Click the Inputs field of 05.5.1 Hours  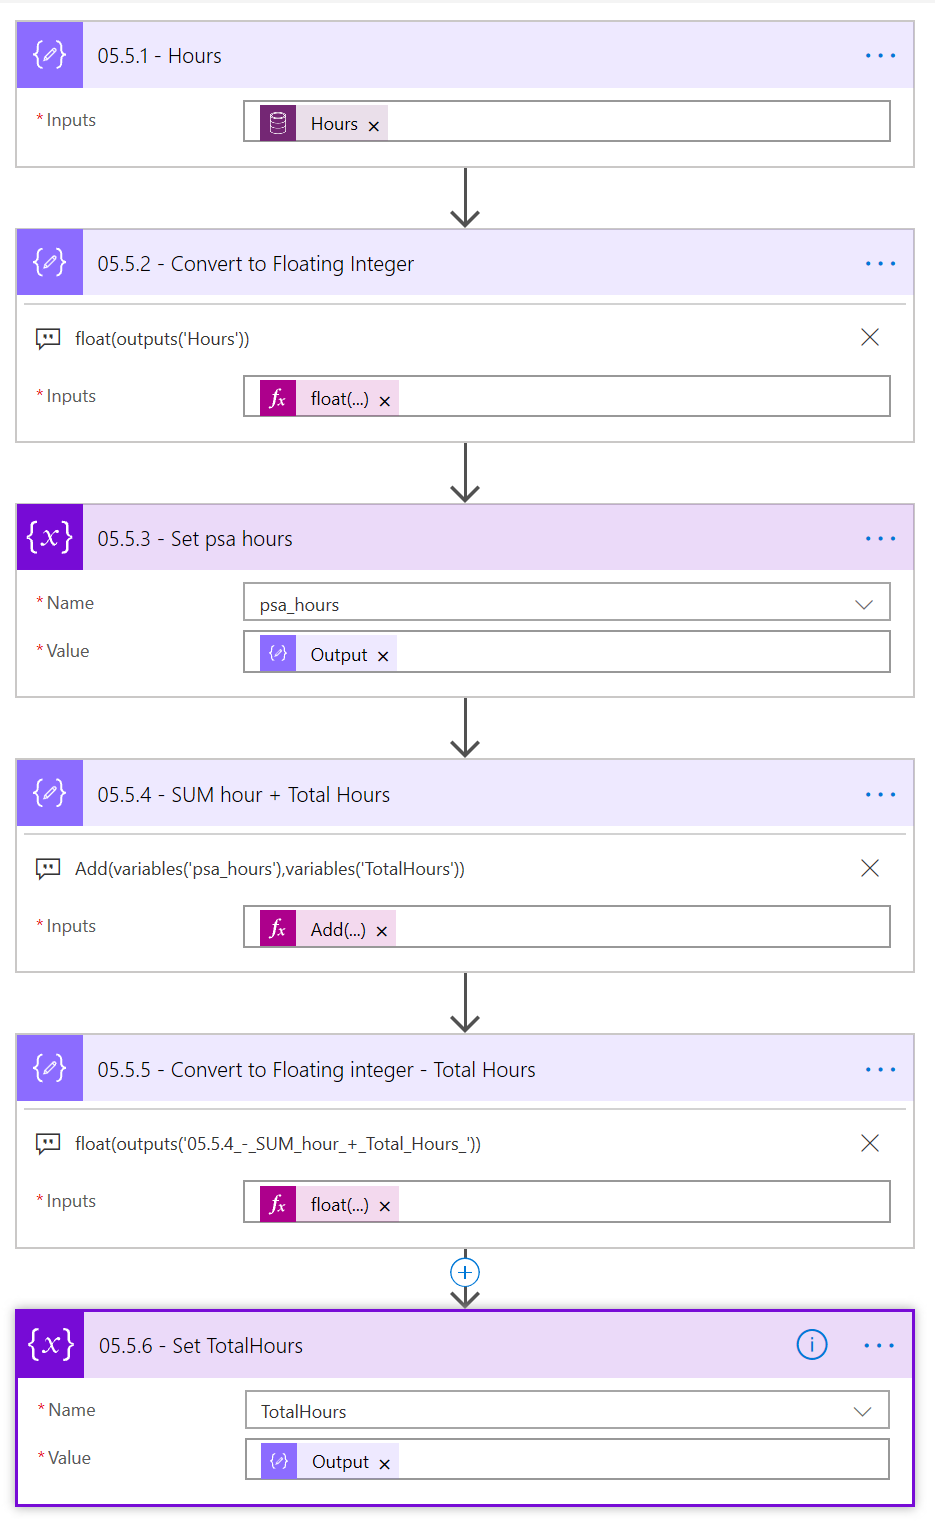coord(638,122)
